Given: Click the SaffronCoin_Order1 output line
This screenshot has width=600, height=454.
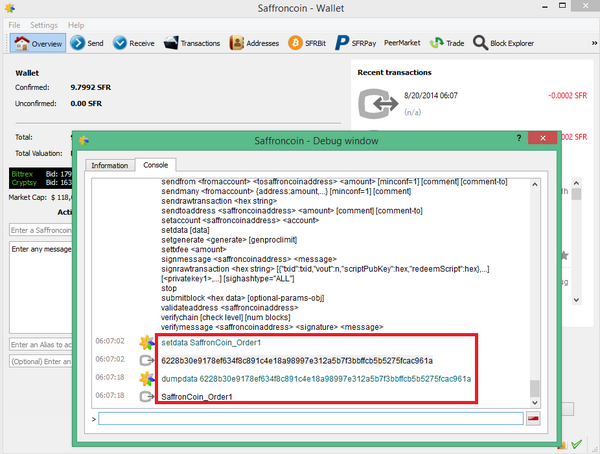Looking at the screenshot, I should coord(197,397).
